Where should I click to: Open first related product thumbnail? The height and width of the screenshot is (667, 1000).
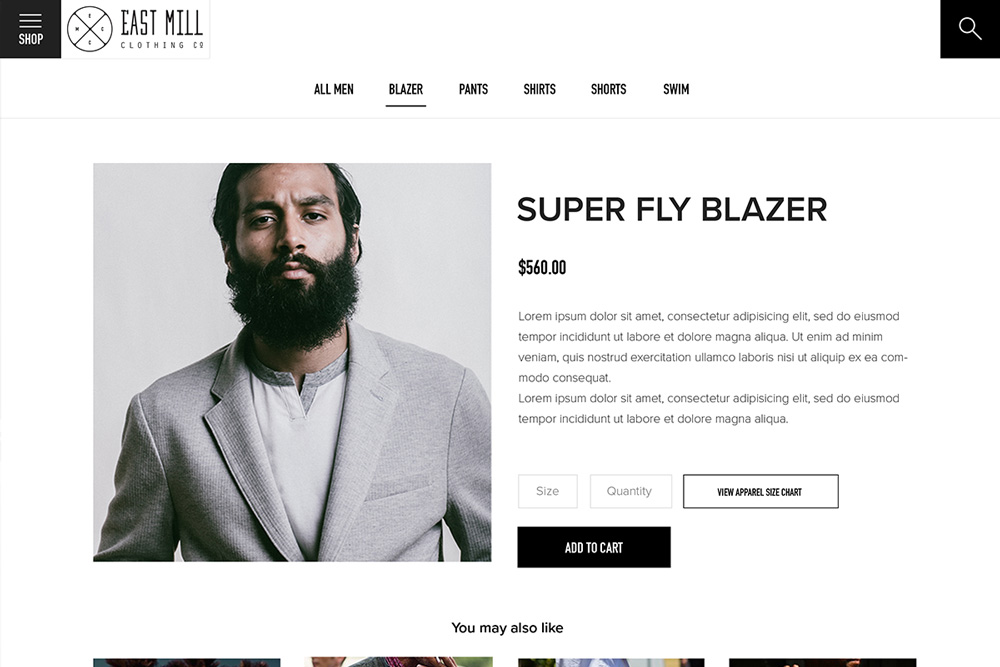[x=187, y=663]
